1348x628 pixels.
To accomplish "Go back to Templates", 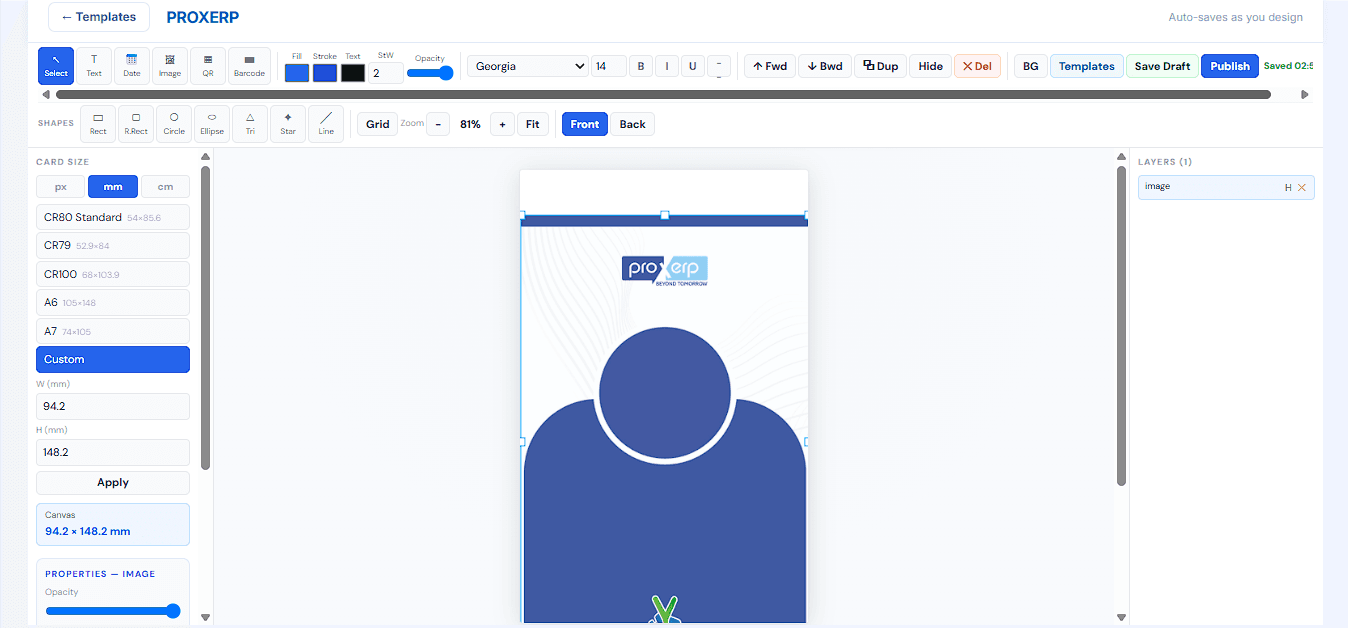I will tap(99, 17).
